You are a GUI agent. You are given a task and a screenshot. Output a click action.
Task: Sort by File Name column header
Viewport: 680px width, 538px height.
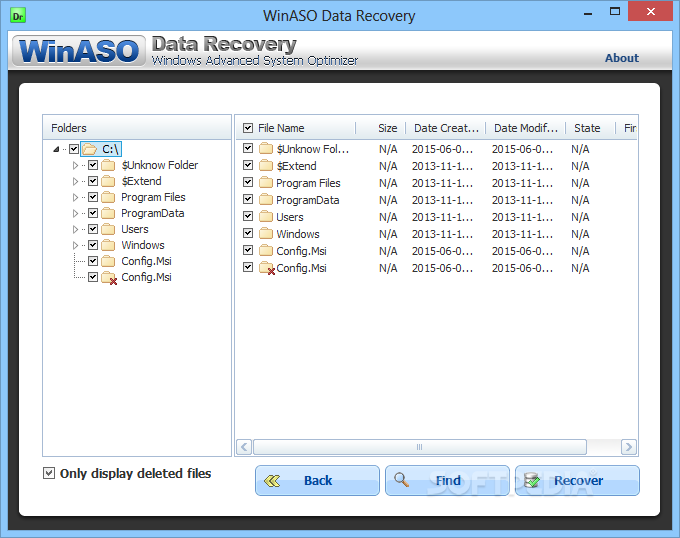point(281,128)
